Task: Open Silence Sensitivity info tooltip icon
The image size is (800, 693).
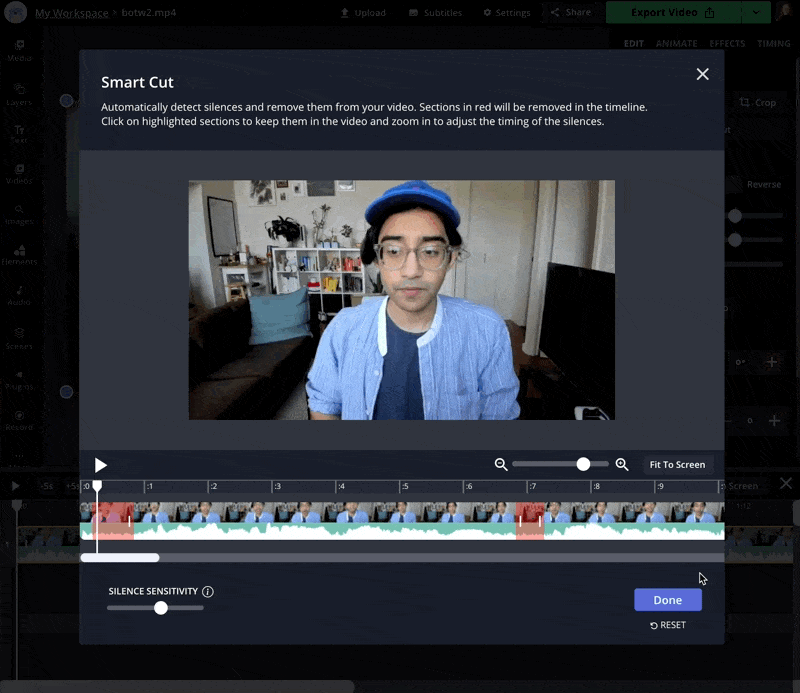Action: (208, 591)
